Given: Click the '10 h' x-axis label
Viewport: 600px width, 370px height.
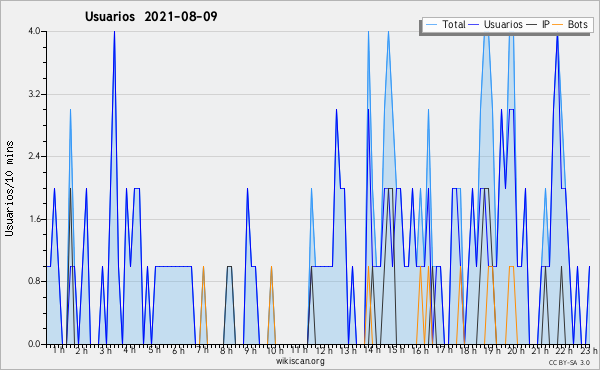Looking at the screenshot, I should (275, 350).
